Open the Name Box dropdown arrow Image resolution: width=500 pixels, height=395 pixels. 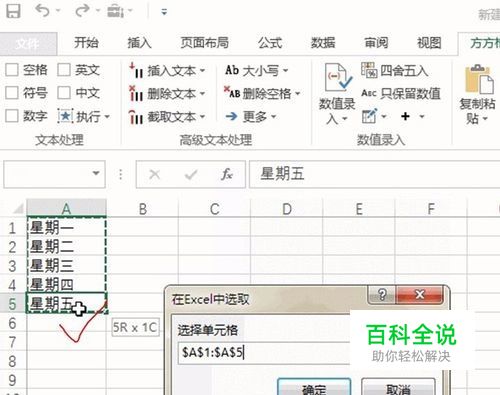coord(96,173)
